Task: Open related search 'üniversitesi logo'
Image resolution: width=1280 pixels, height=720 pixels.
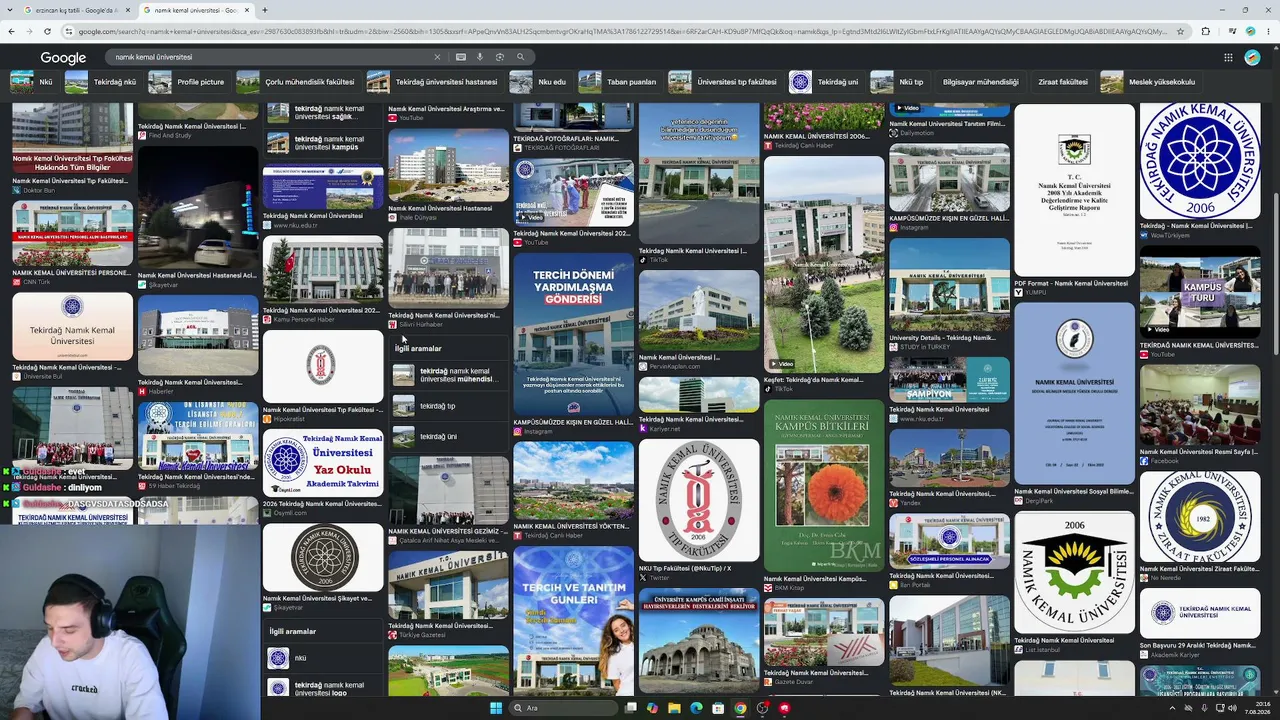Action: coord(323,688)
